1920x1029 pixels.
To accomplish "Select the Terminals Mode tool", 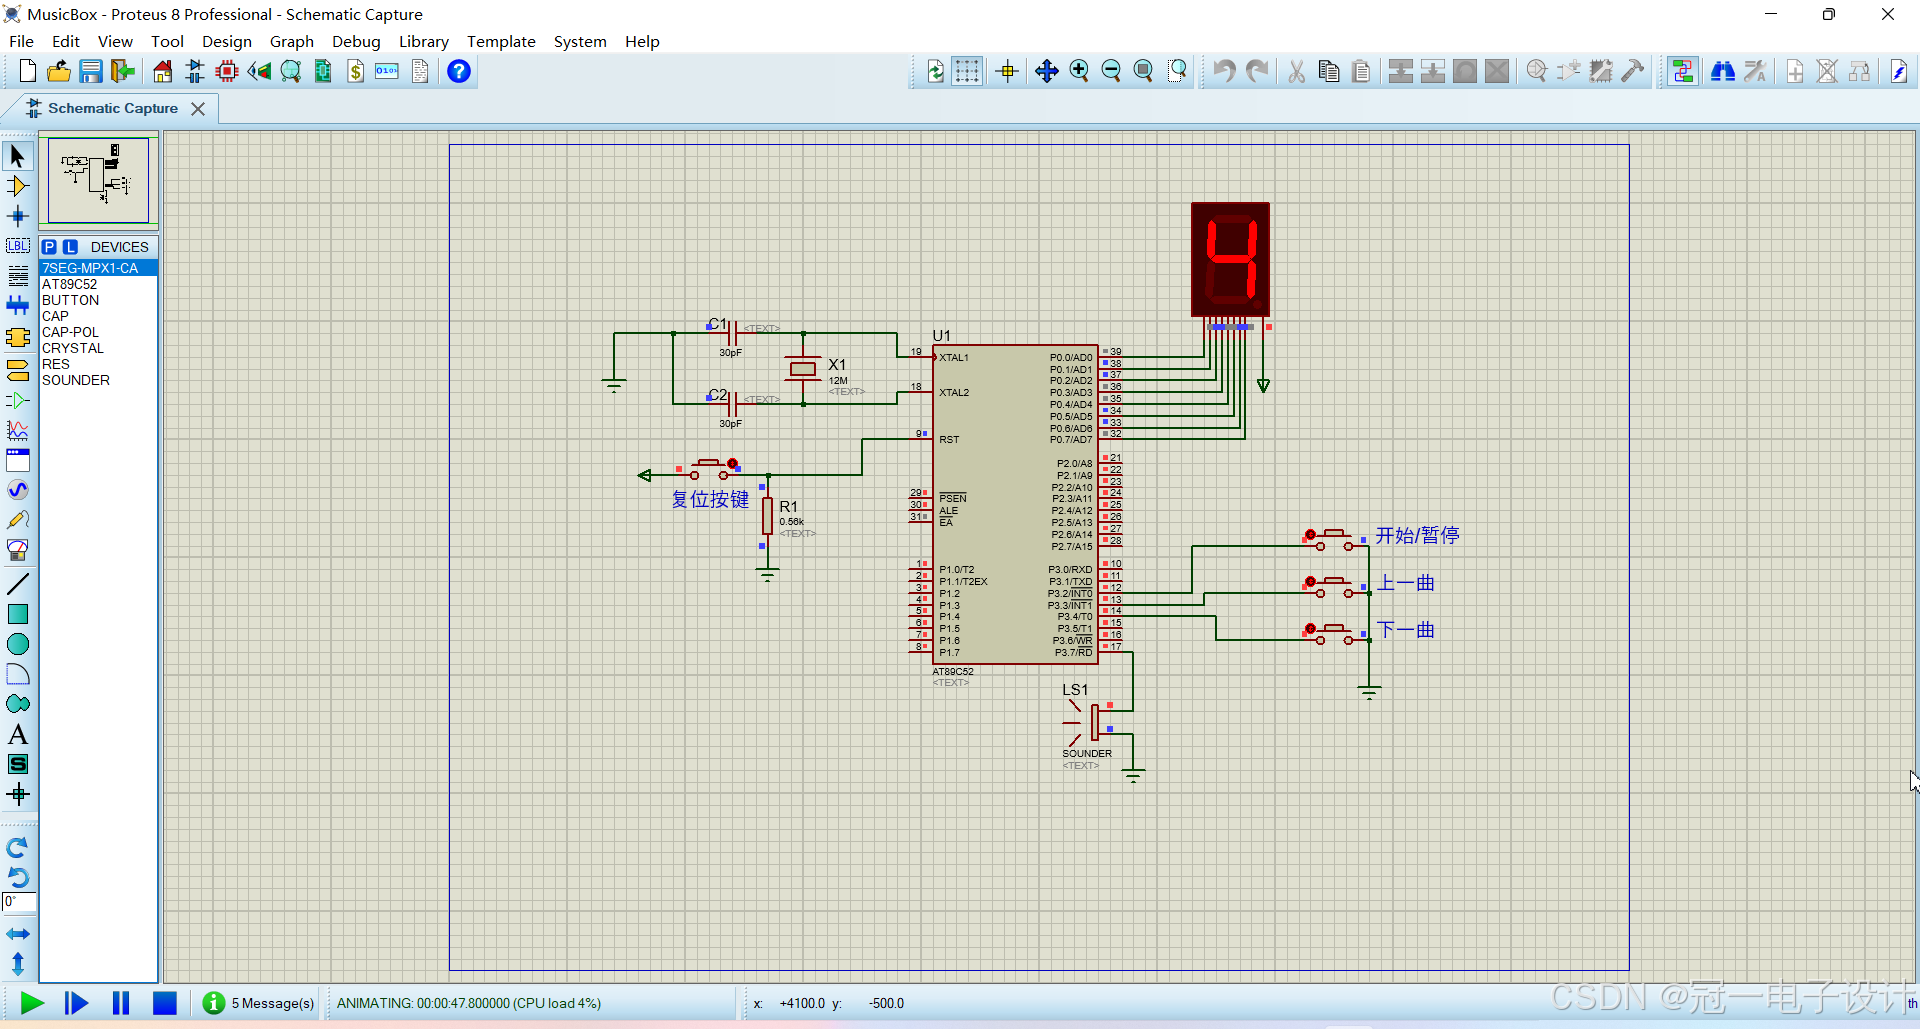I will coord(18,371).
